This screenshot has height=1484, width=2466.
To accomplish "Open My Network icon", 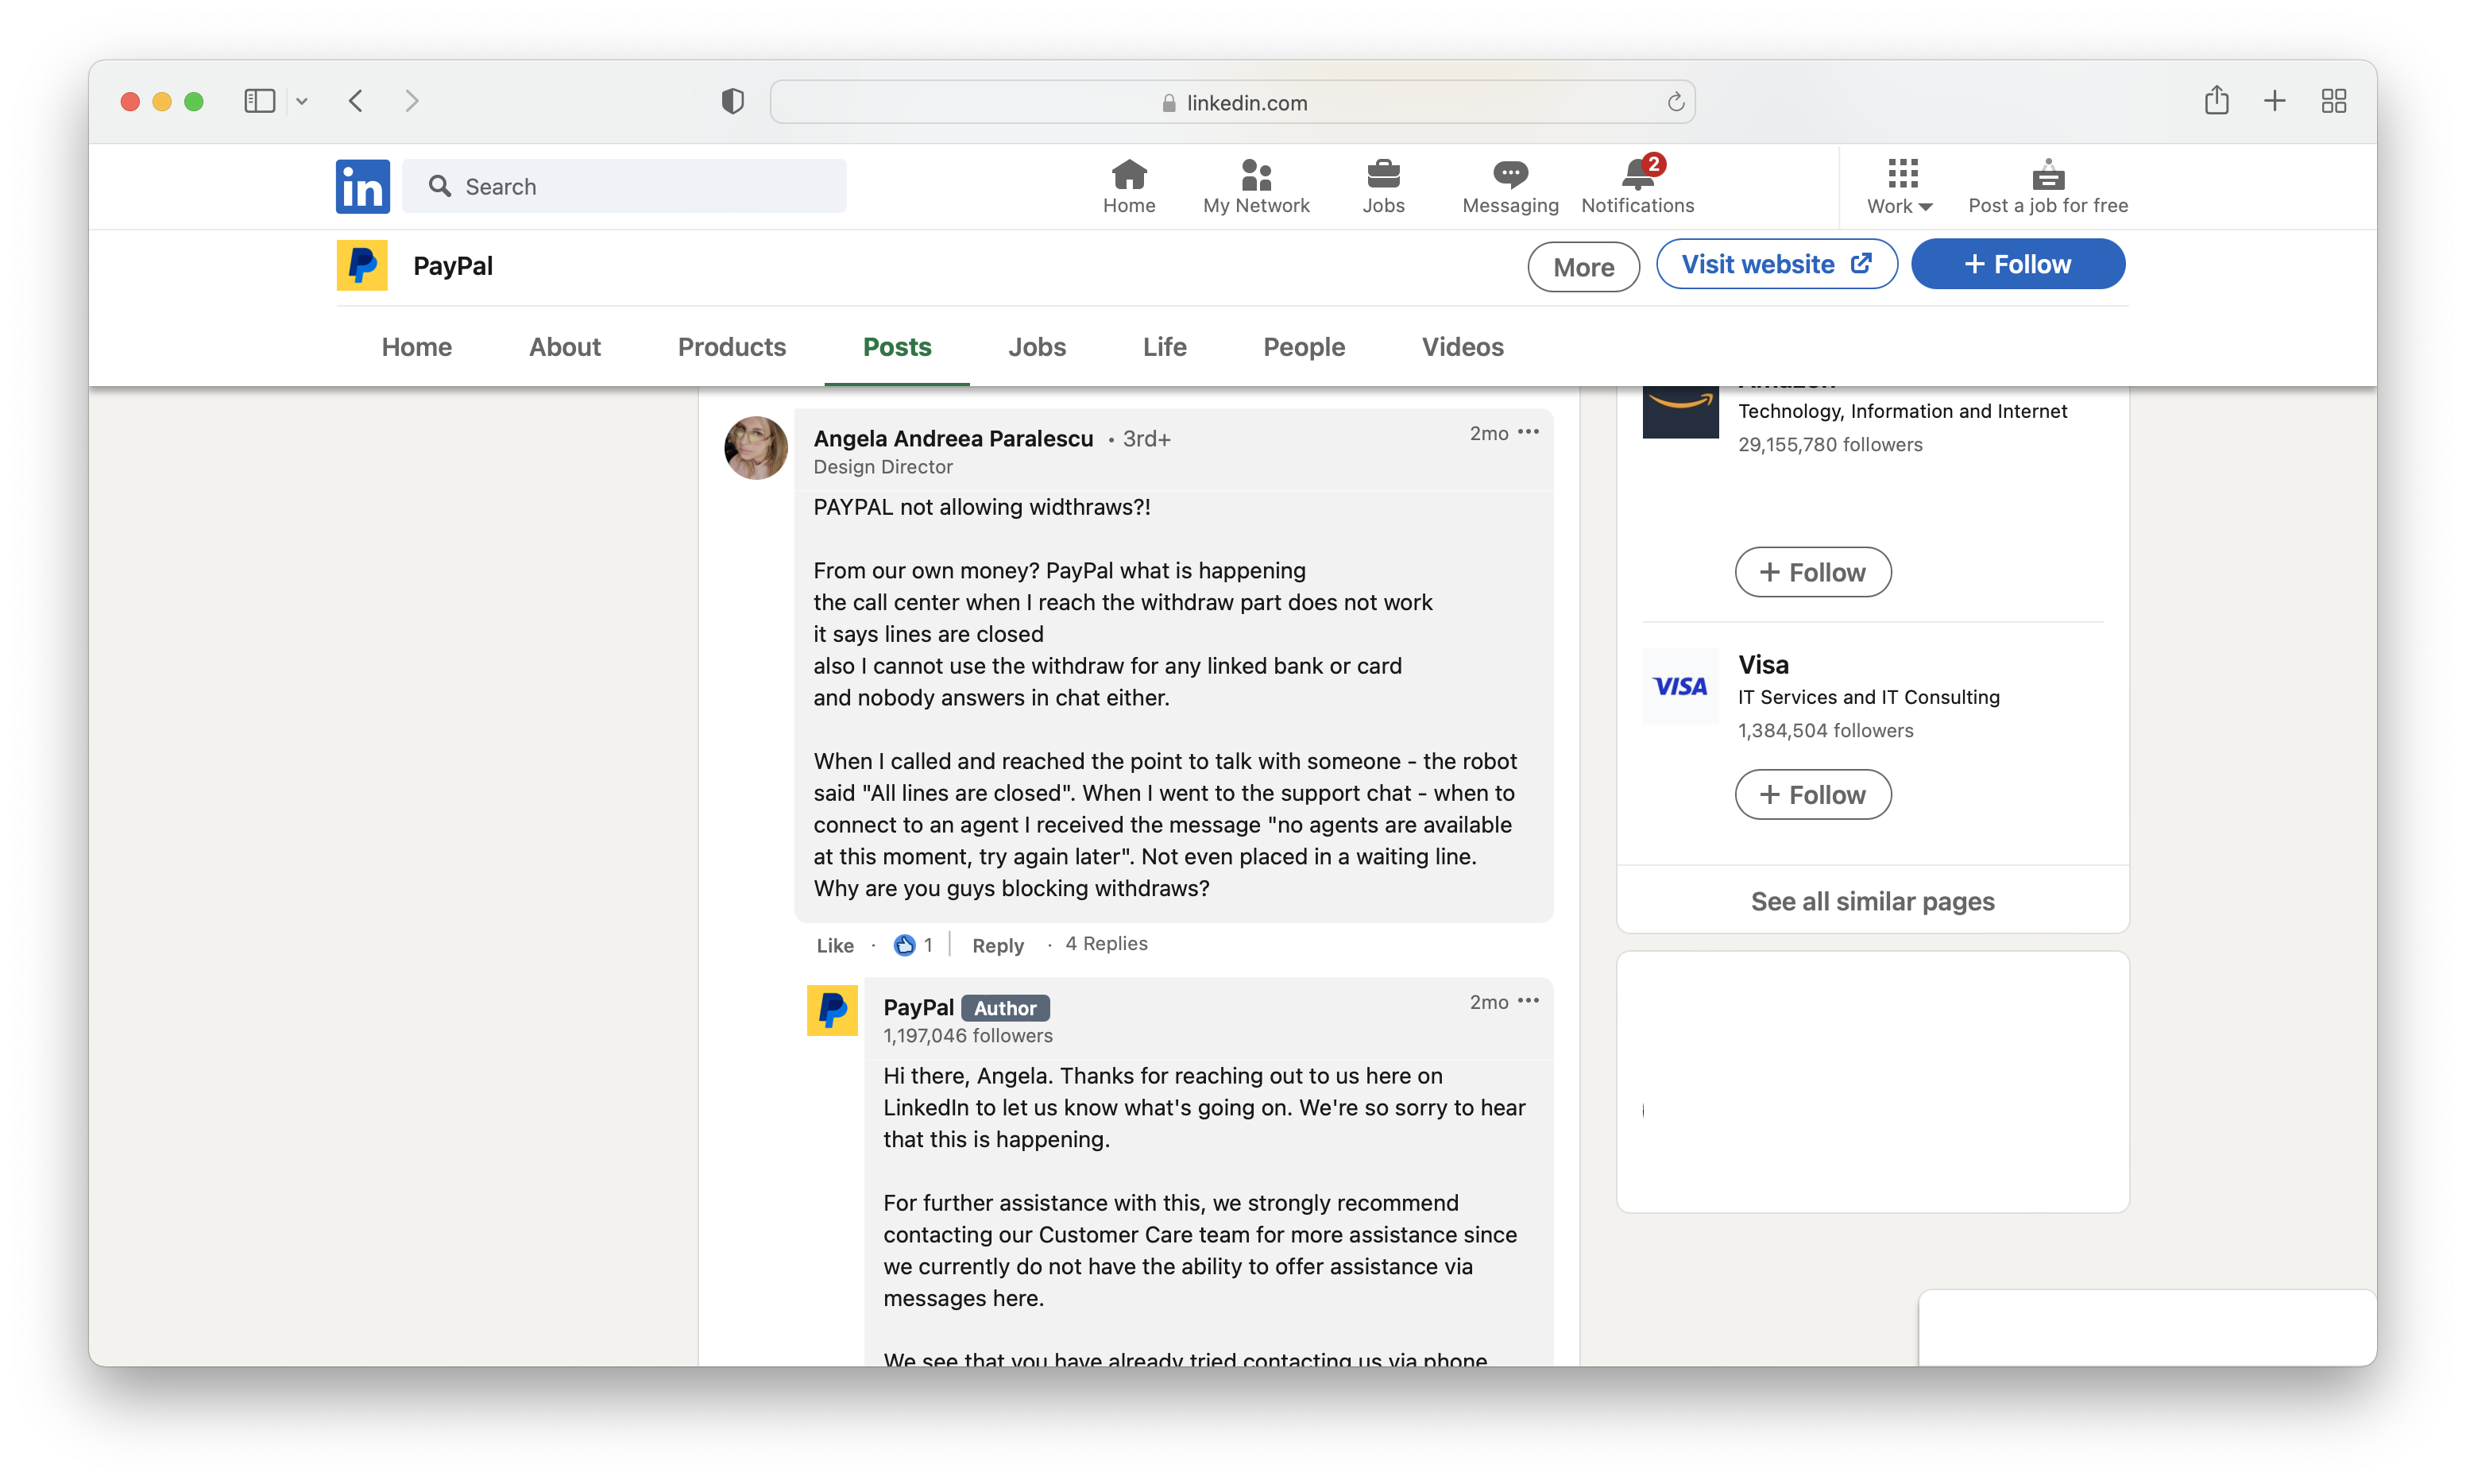I will [x=1256, y=187].
